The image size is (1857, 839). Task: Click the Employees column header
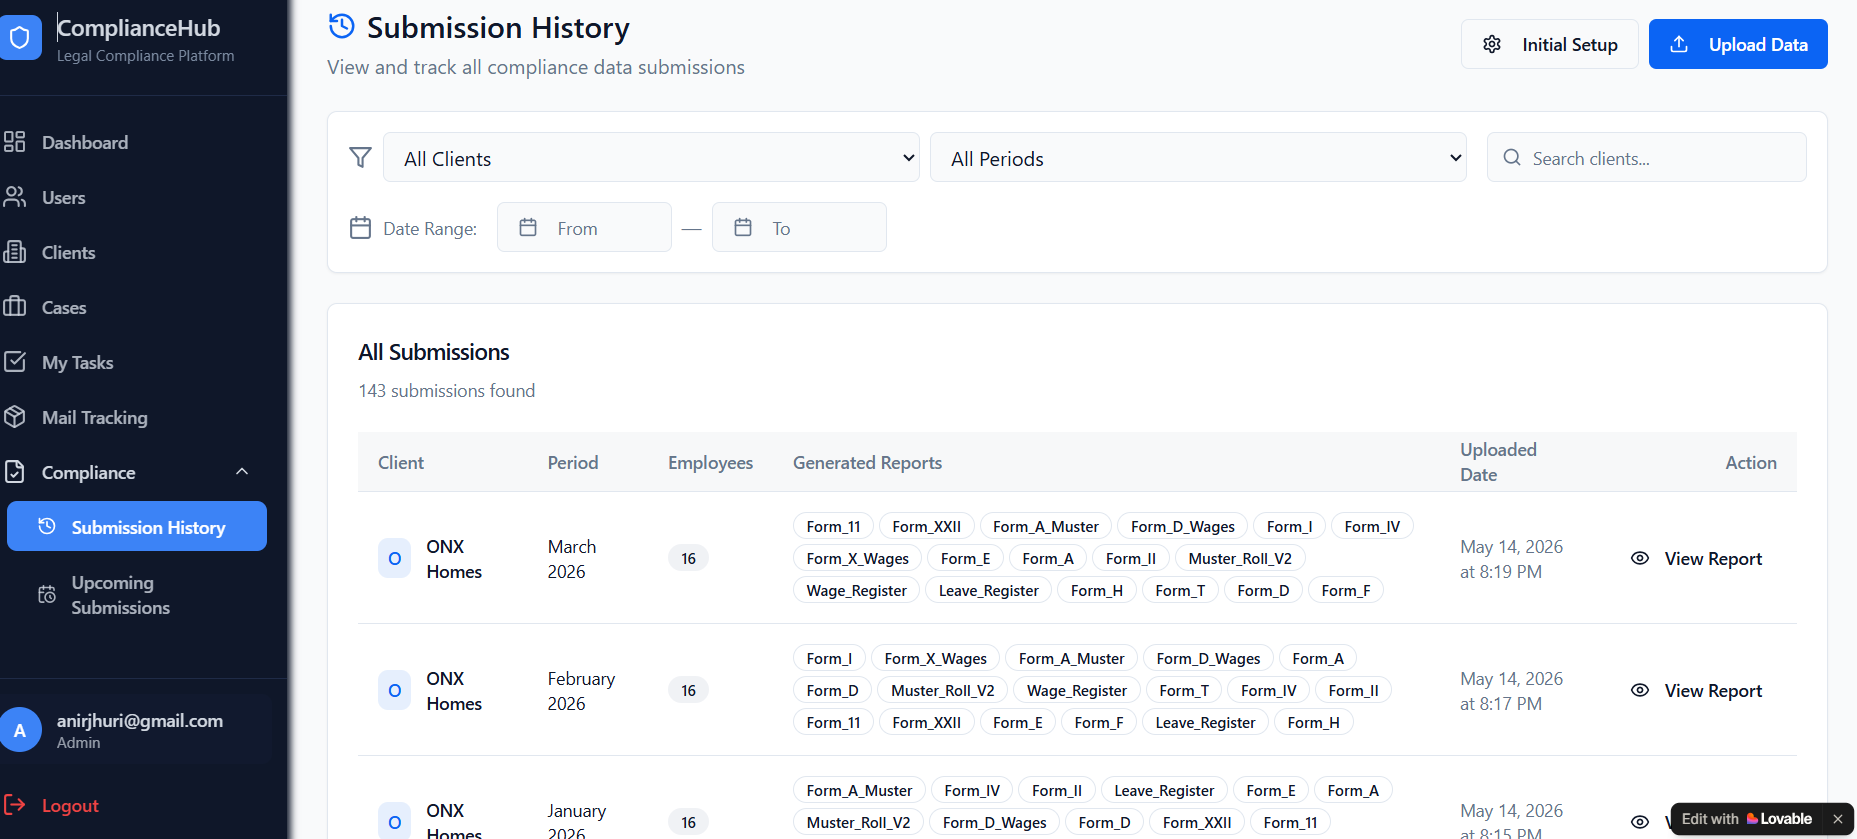tap(710, 462)
